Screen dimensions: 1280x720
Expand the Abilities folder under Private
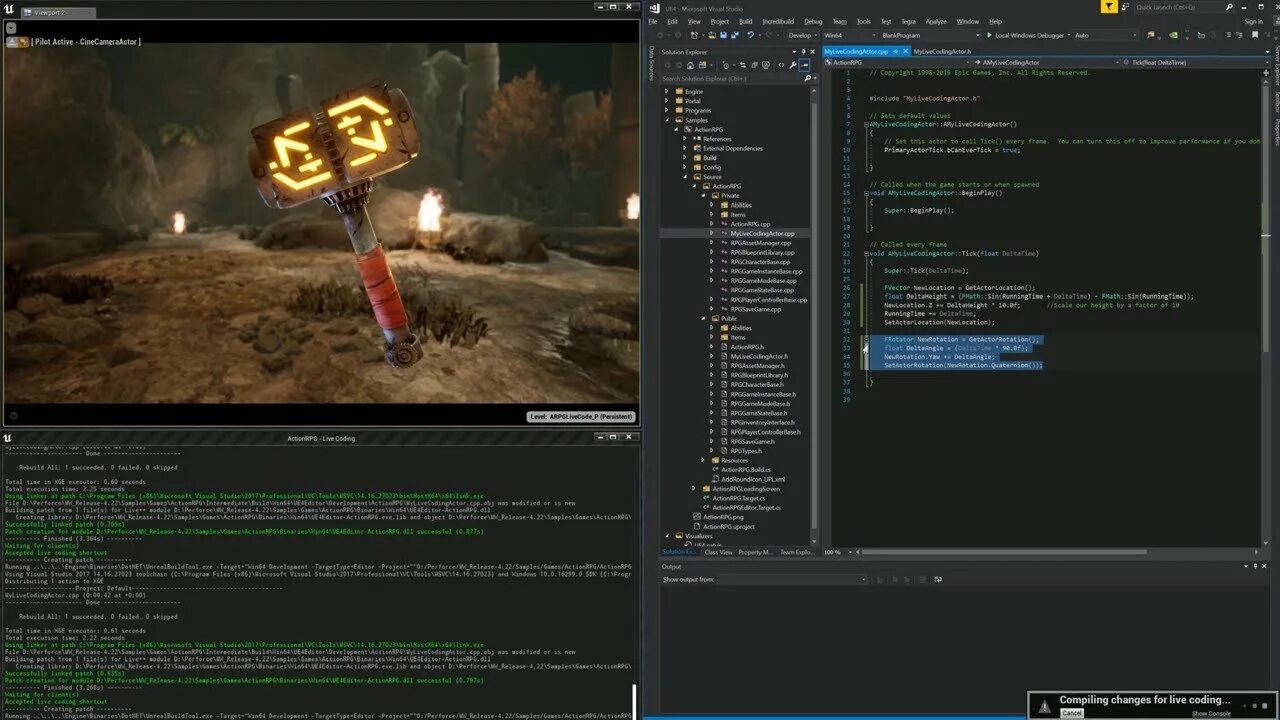[712, 205]
